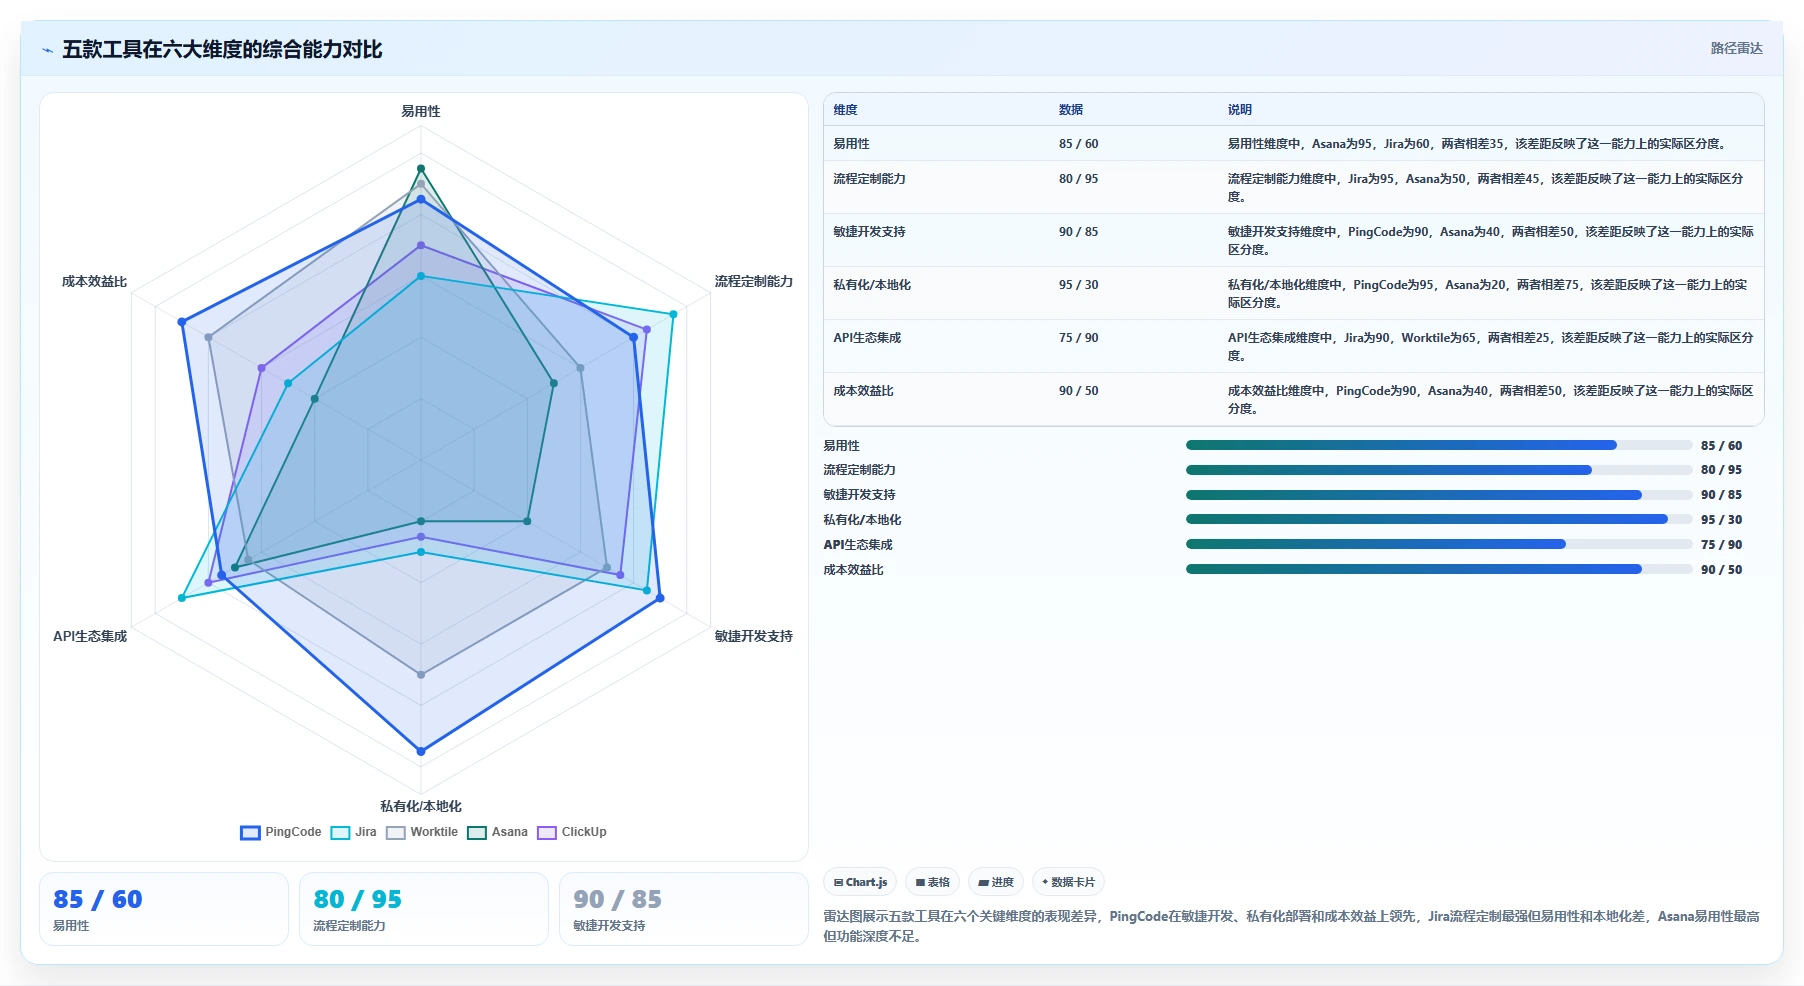Click PingCode's data point on 私有化/本地化 axis
Image resolution: width=1804 pixels, height=986 pixels.
pos(421,751)
